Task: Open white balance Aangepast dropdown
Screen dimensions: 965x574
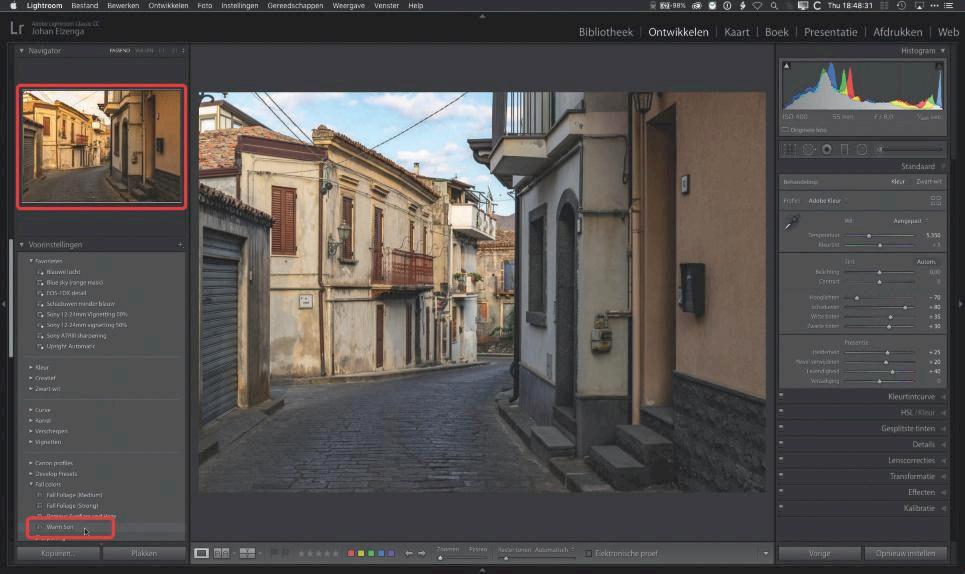Action: 910,220
